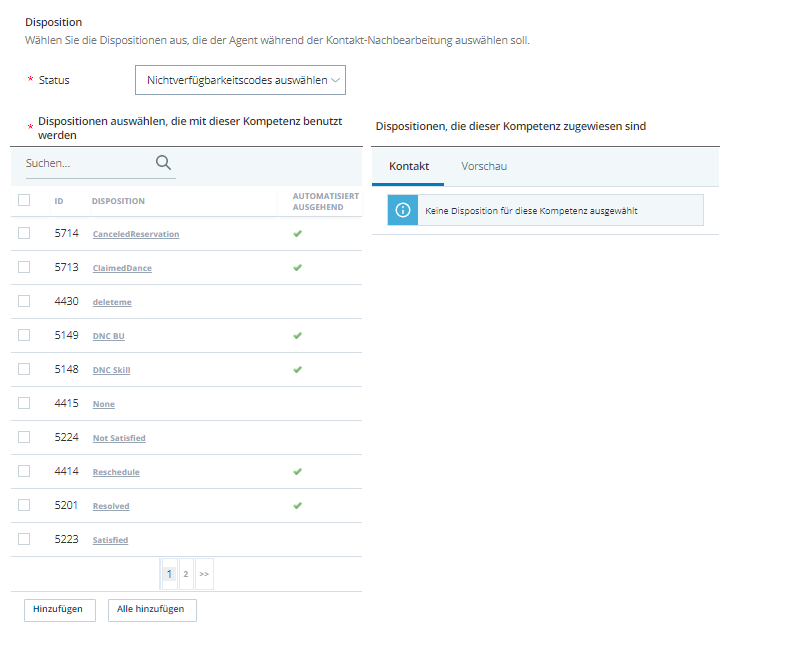The height and width of the screenshot is (647, 808).
Task: Go to page 2 of dispositions
Action: (x=186, y=574)
